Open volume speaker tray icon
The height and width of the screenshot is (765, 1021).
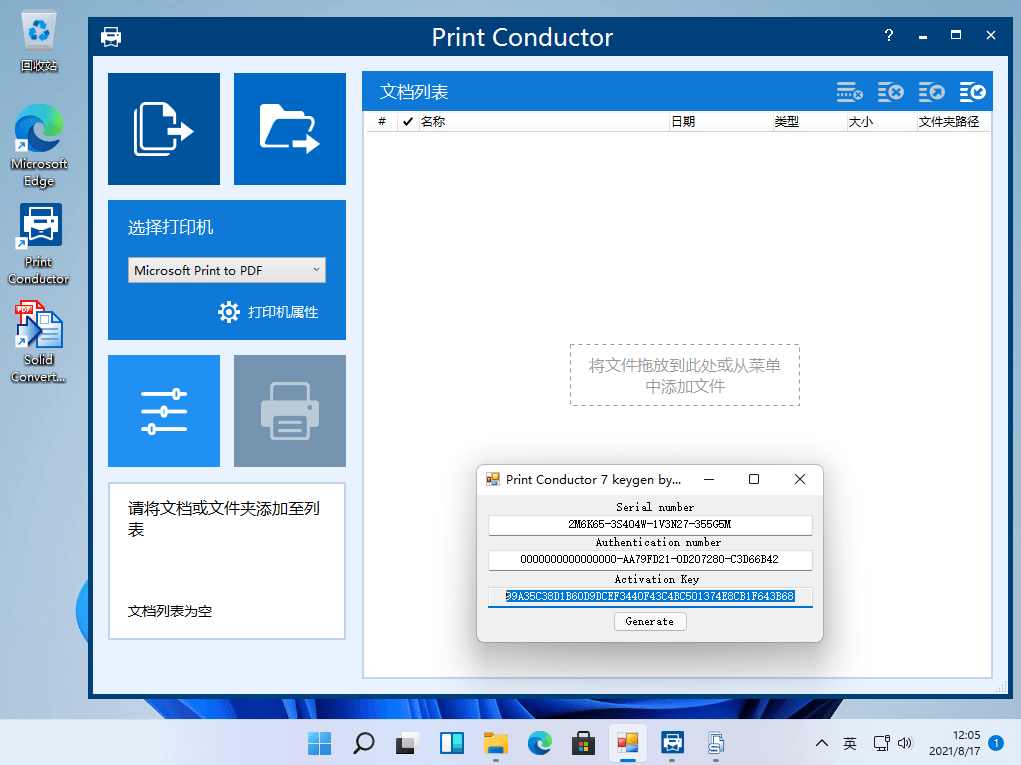pyautogui.click(x=905, y=743)
